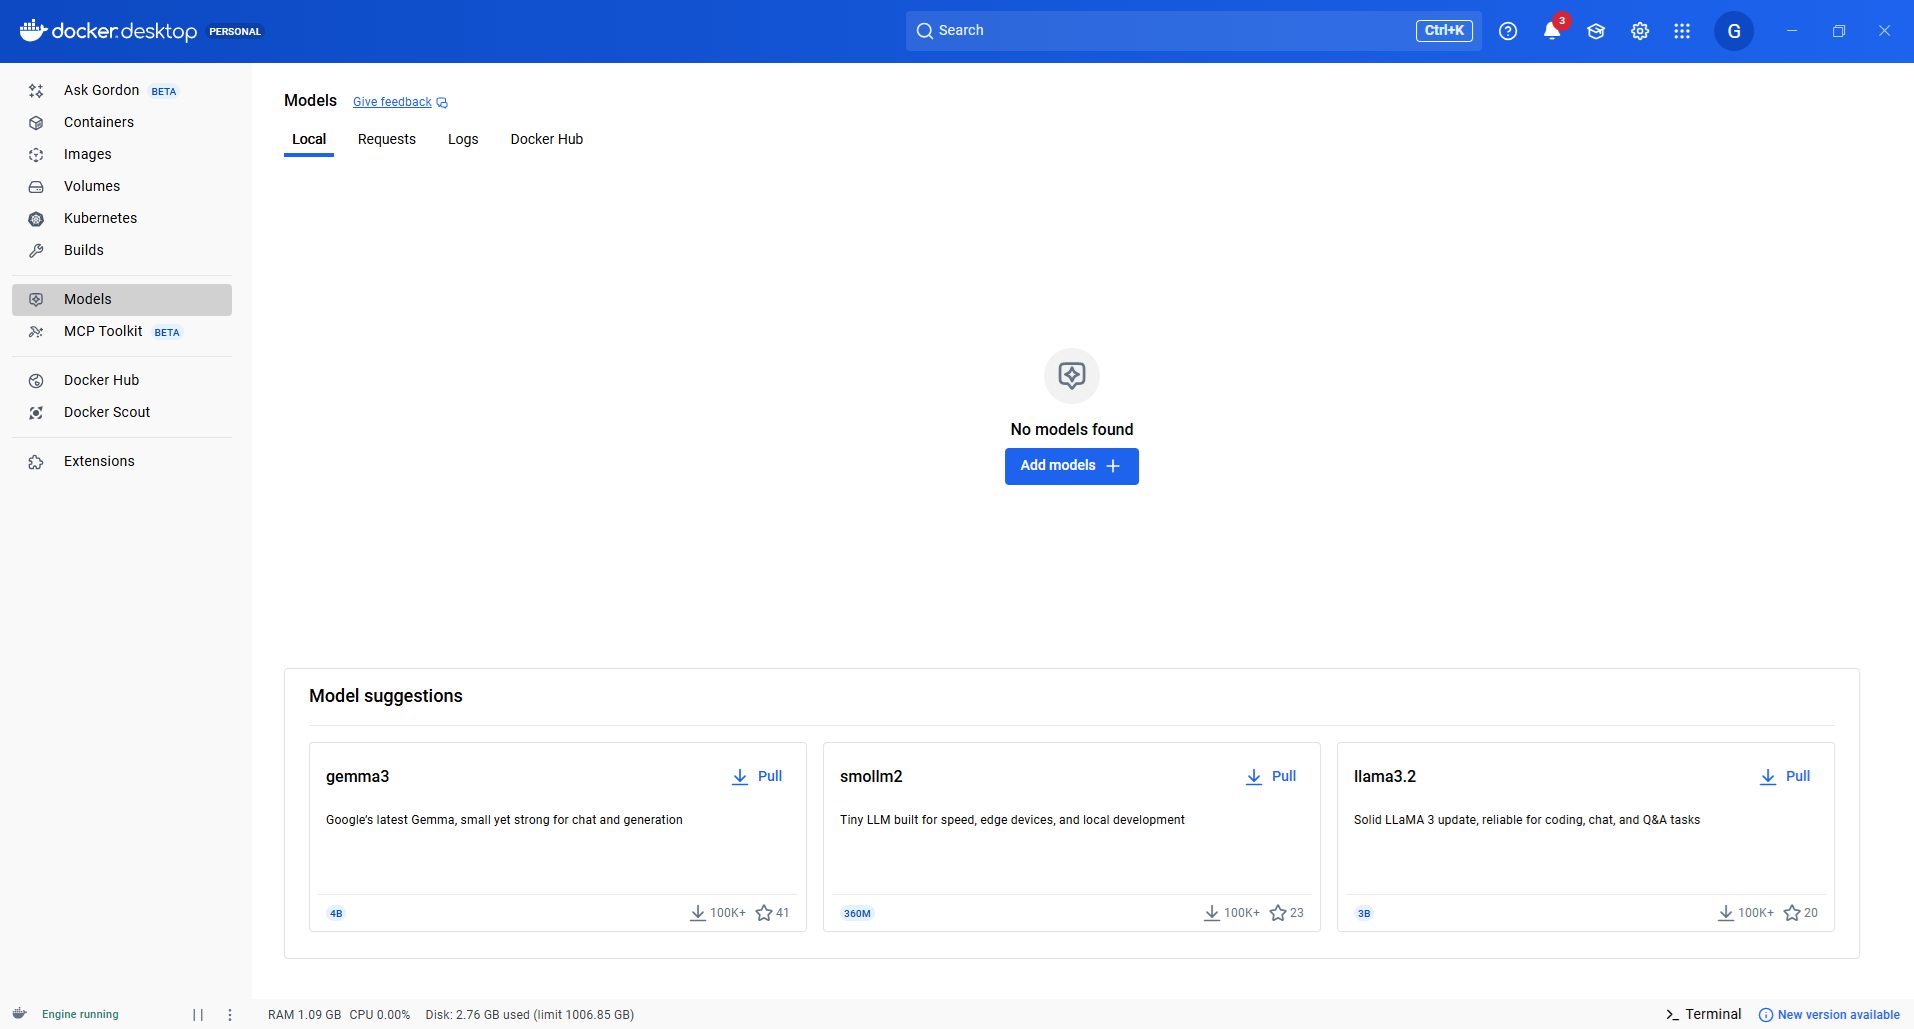
Task: Click the gemma3 model name
Action: click(358, 777)
